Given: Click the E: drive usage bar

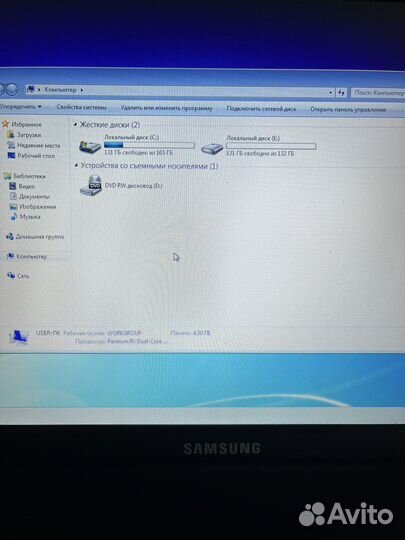Looking at the screenshot, I should click(x=271, y=146).
